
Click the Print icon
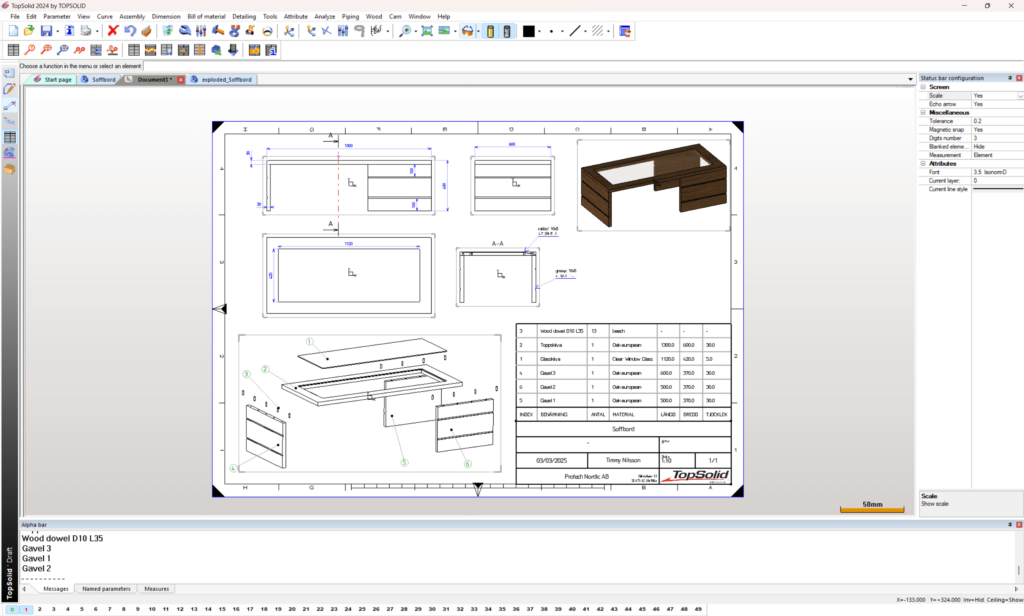[x=86, y=32]
